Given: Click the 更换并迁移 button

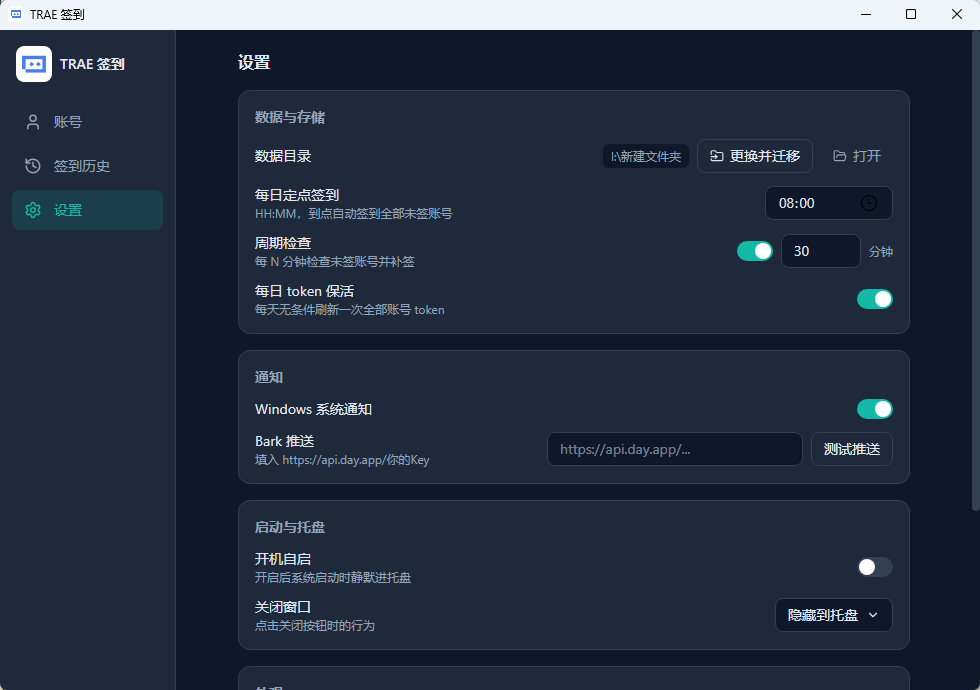Looking at the screenshot, I should (x=755, y=156).
